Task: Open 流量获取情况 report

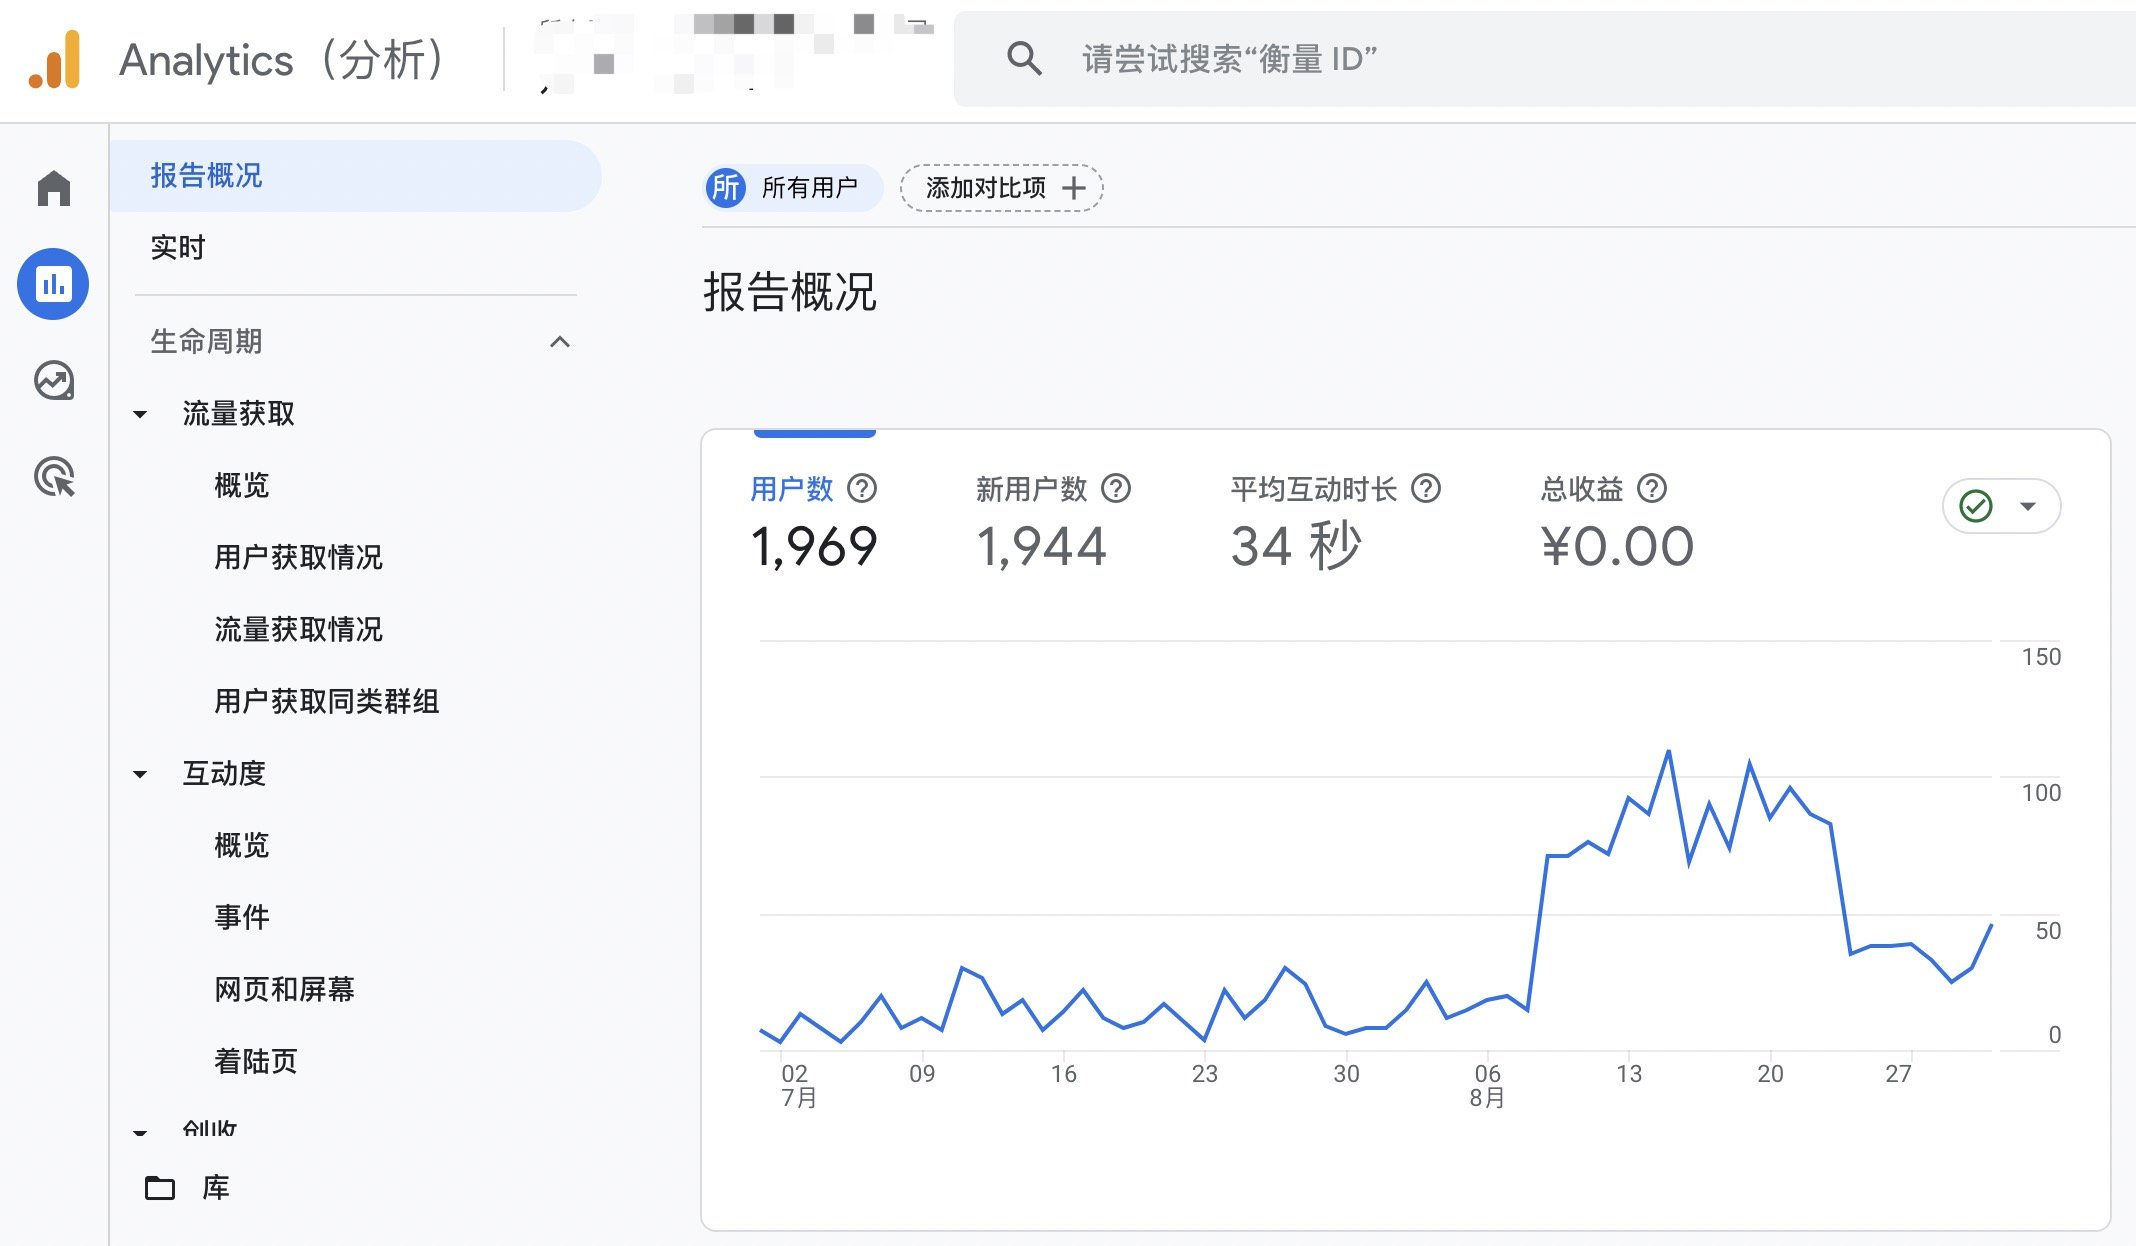Action: pyautogui.click(x=298, y=629)
